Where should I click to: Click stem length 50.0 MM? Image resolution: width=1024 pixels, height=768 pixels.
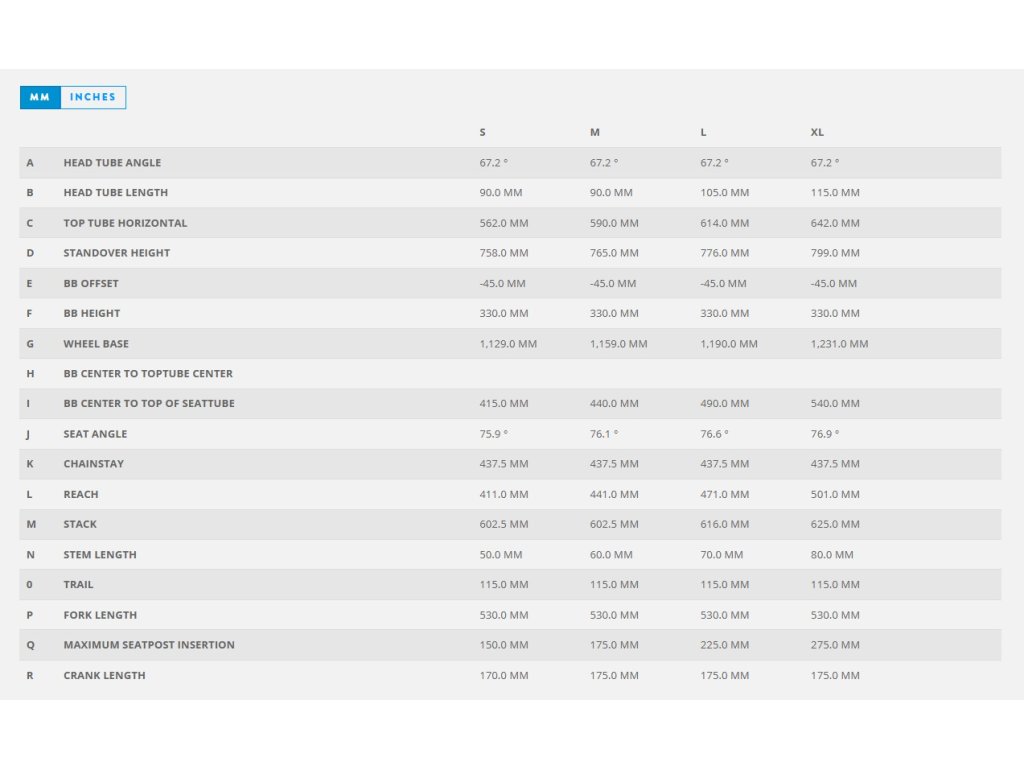pyautogui.click(x=500, y=554)
